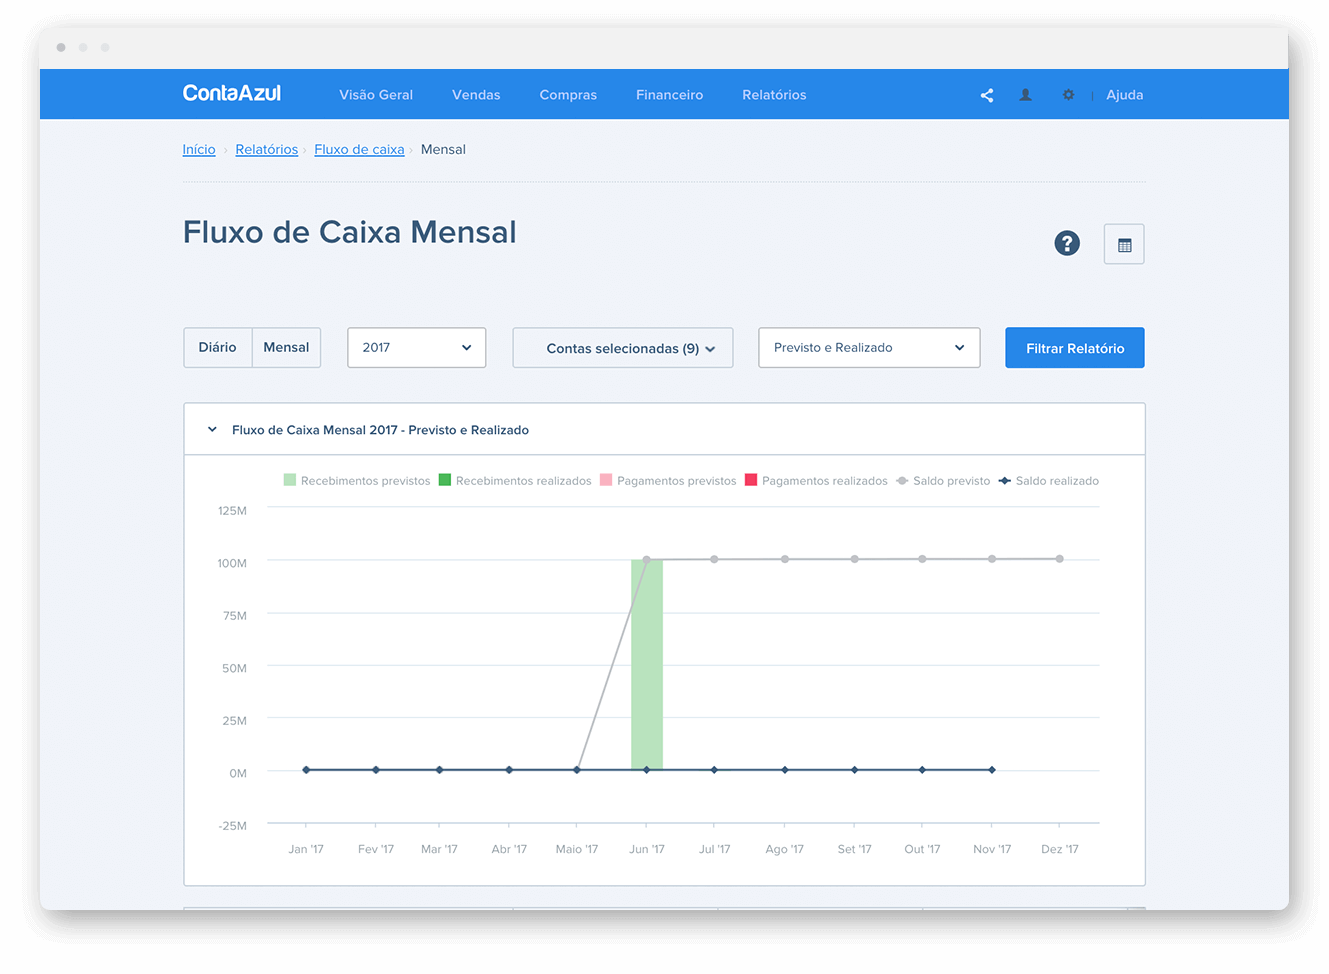The image size is (1329, 974).
Task: Click Saldo previsto point at Dez '17
Action: click(x=1060, y=559)
